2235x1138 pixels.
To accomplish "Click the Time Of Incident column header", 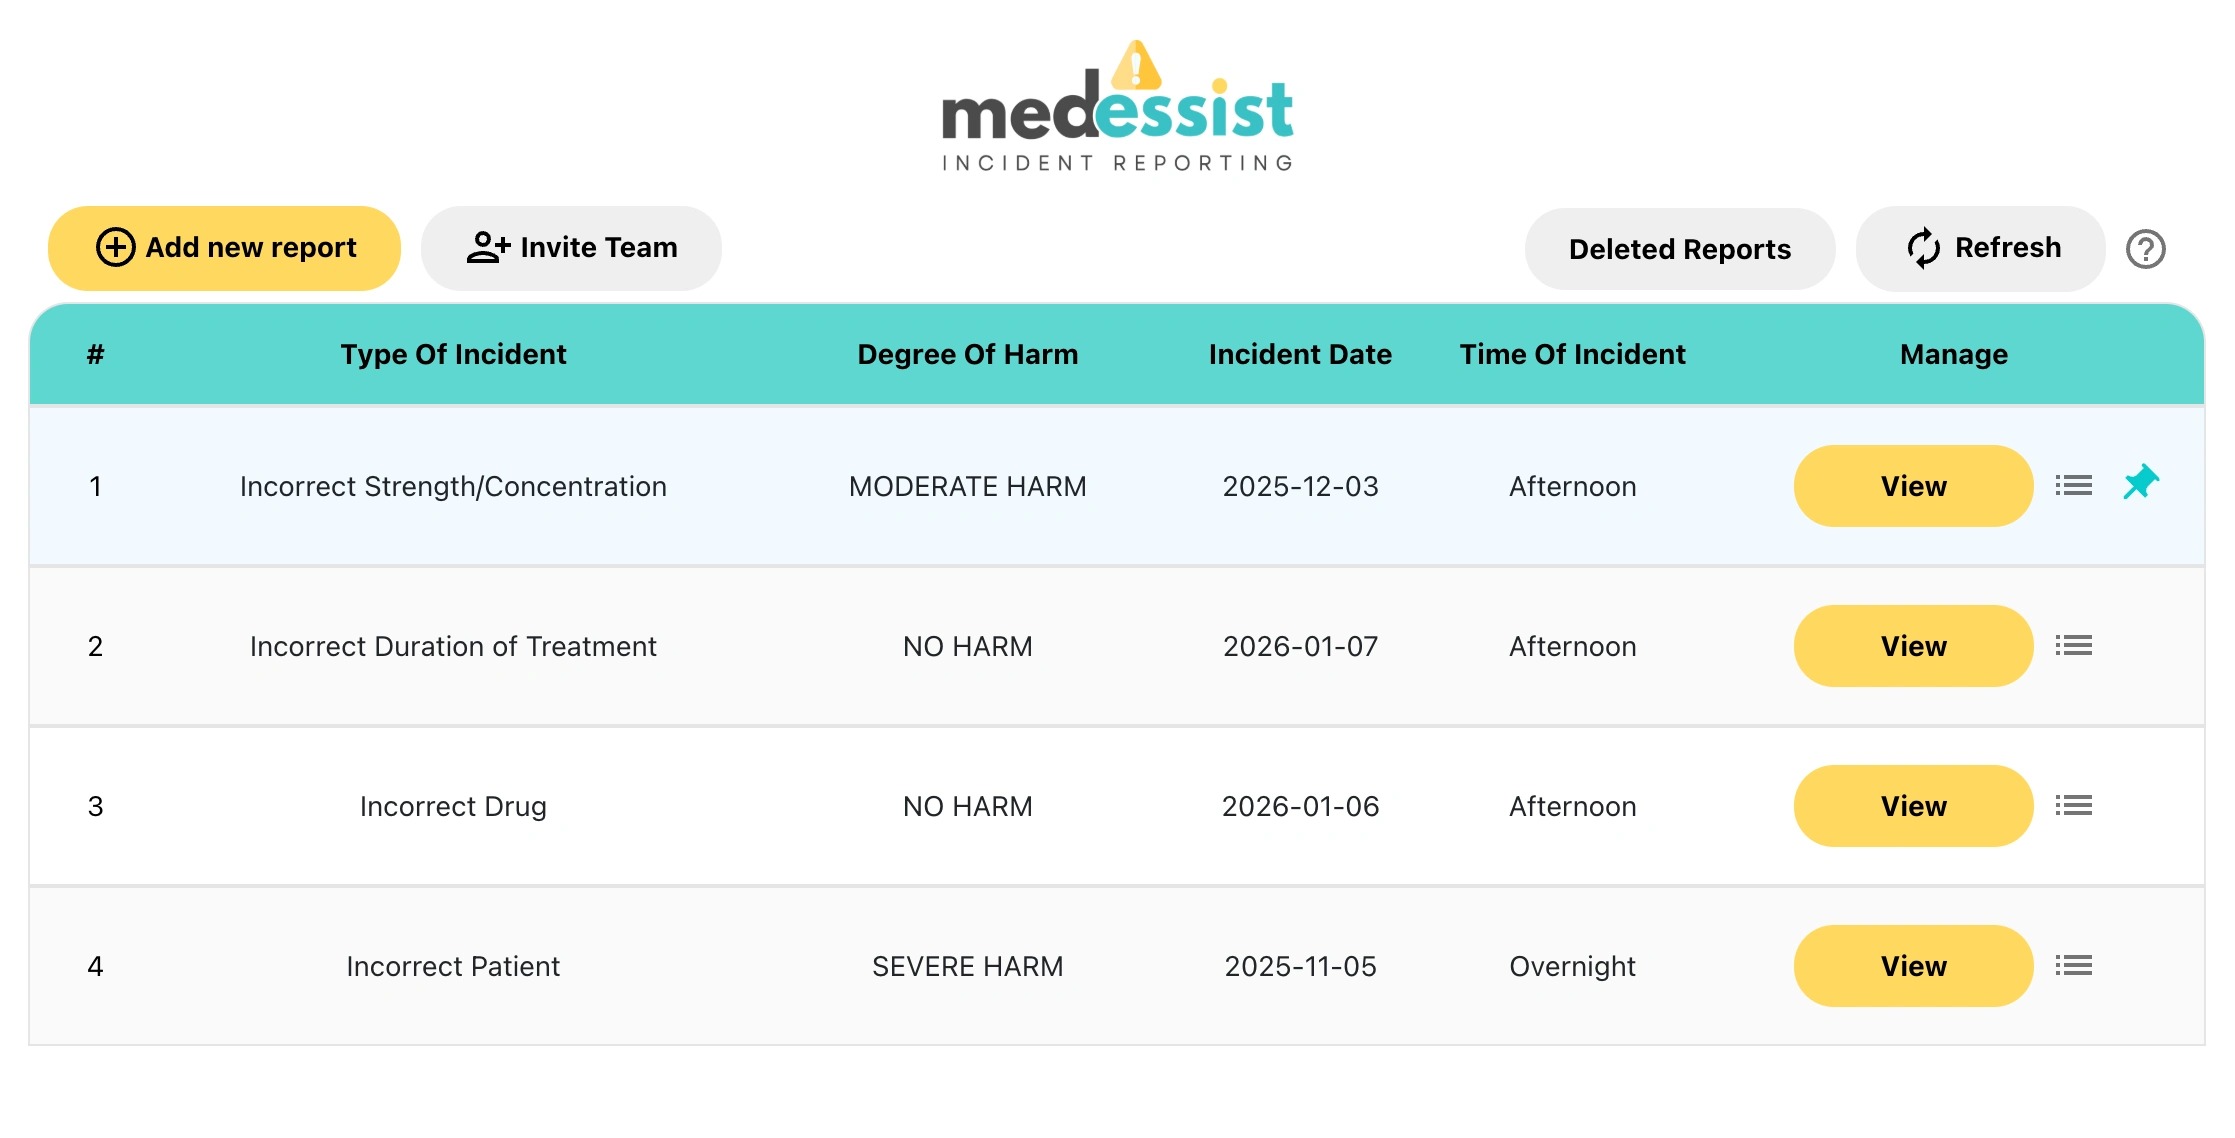I will pyautogui.click(x=1572, y=354).
